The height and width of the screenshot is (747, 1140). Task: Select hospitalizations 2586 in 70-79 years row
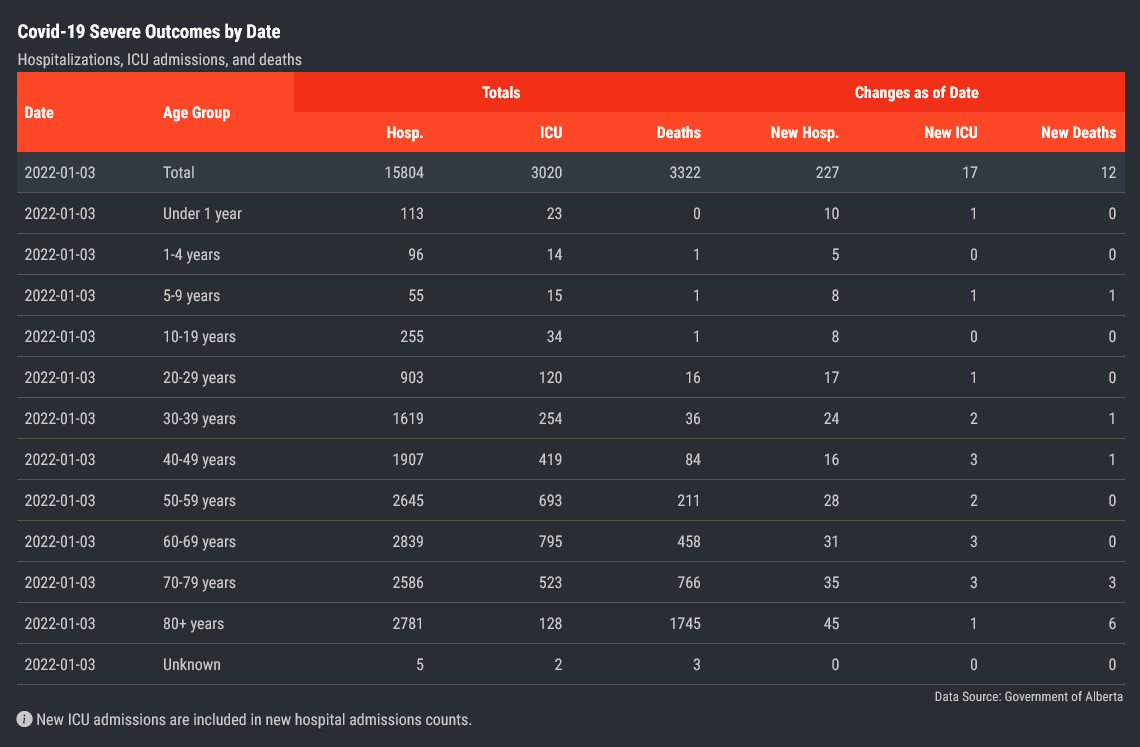tap(408, 583)
